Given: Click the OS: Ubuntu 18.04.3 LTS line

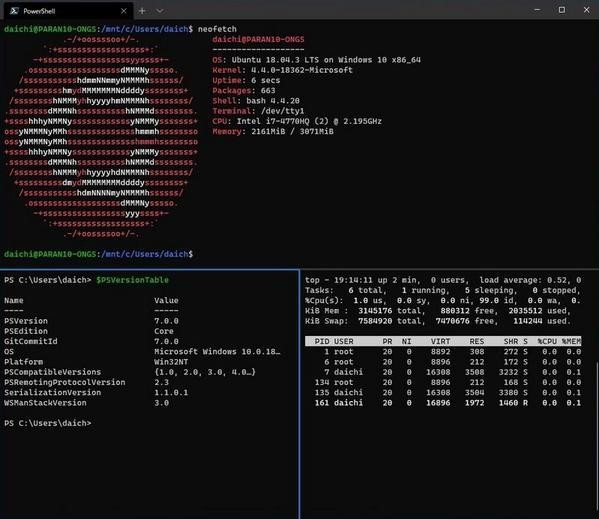Looking at the screenshot, I should pyautogui.click(x=316, y=60).
